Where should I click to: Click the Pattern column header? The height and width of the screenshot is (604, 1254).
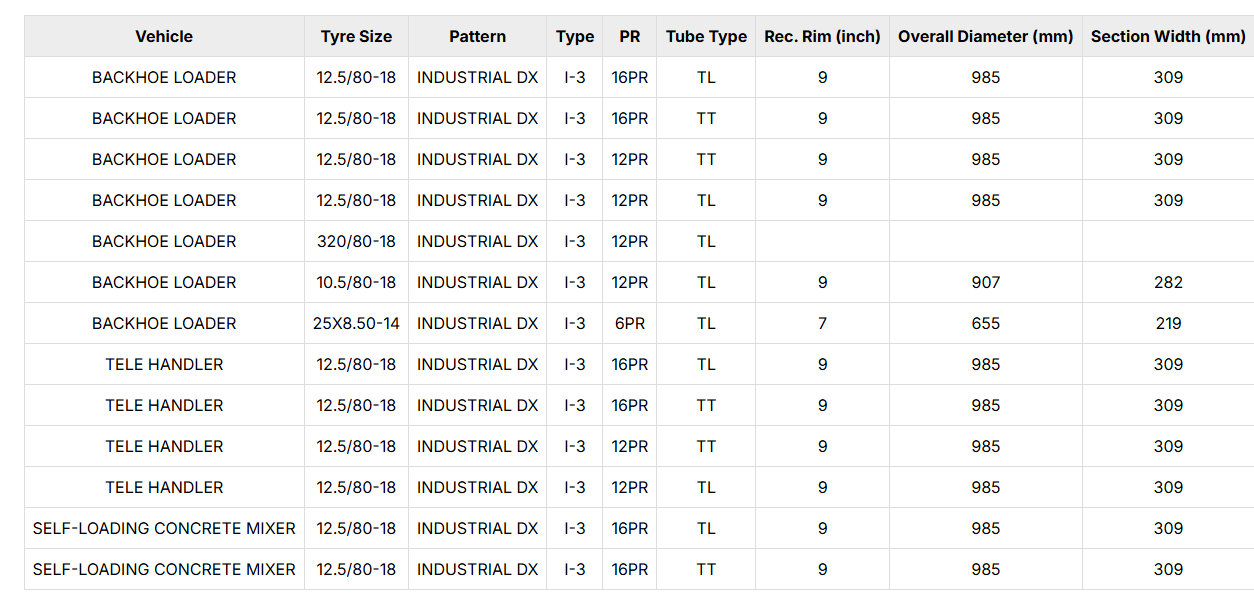[x=477, y=36]
